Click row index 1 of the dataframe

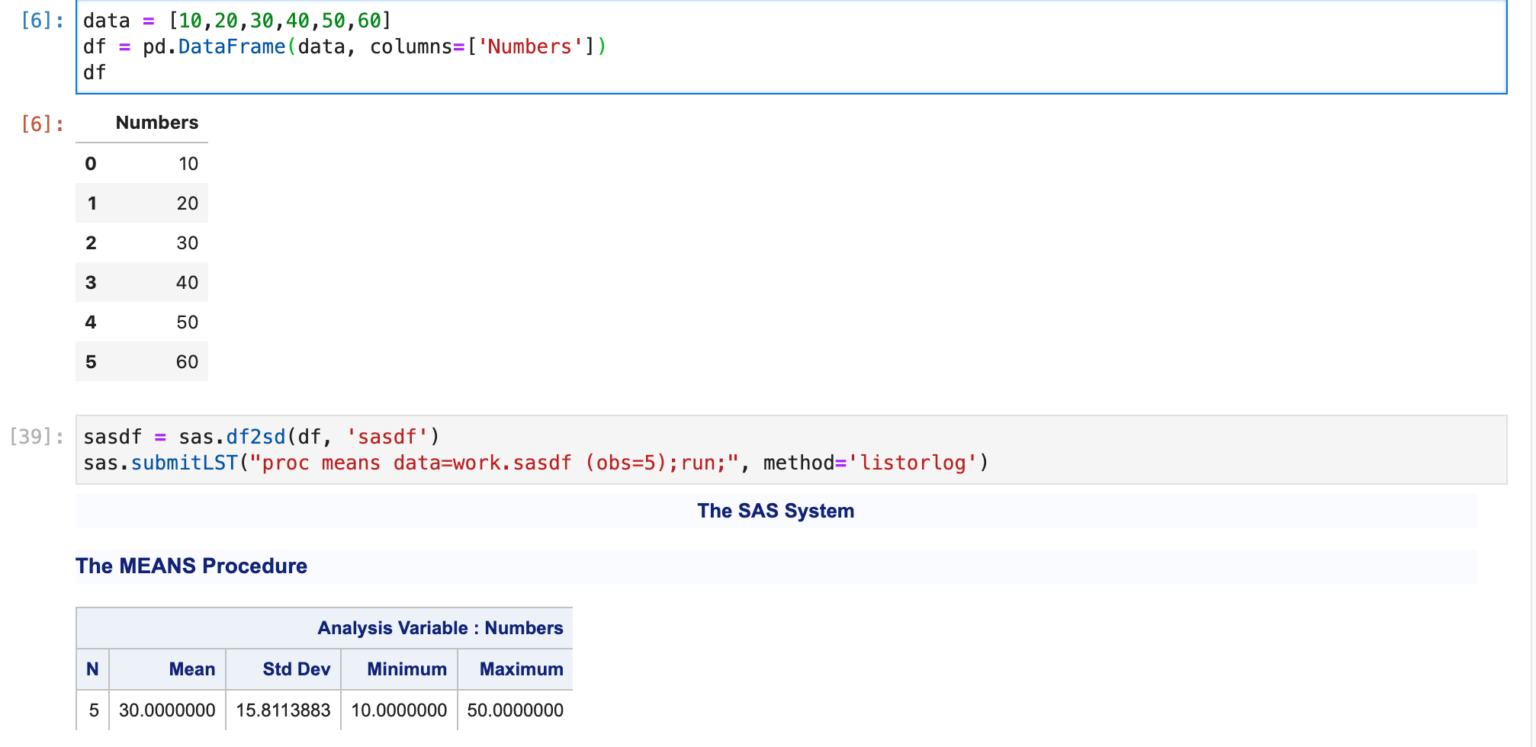(x=91, y=203)
